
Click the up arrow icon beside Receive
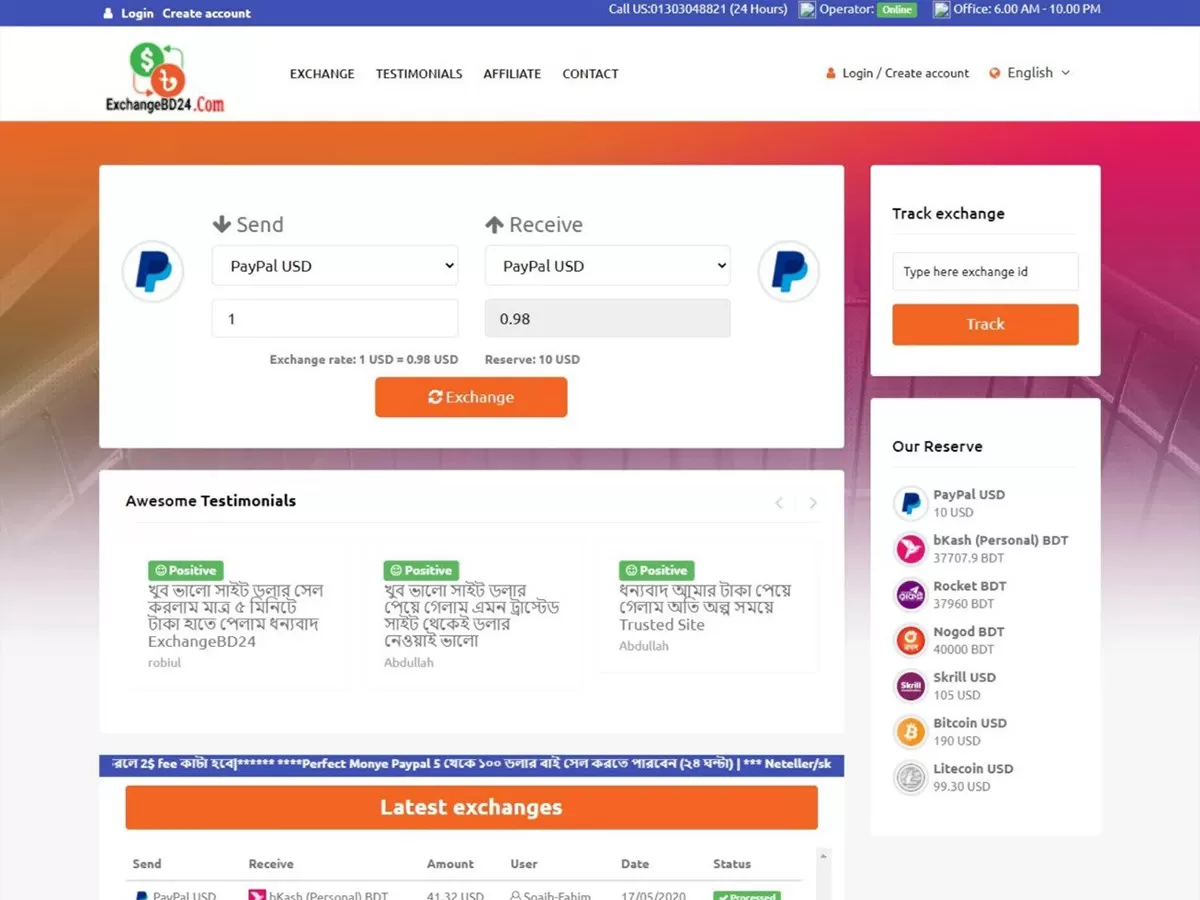[494, 224]
